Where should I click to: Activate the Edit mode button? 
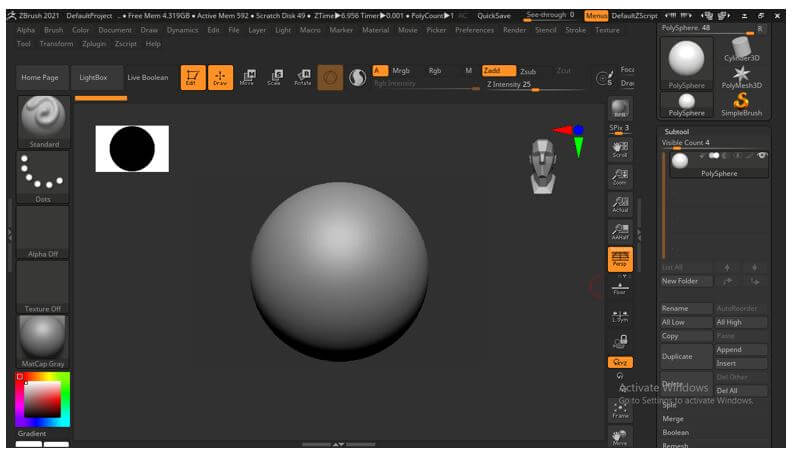(193, 78)
